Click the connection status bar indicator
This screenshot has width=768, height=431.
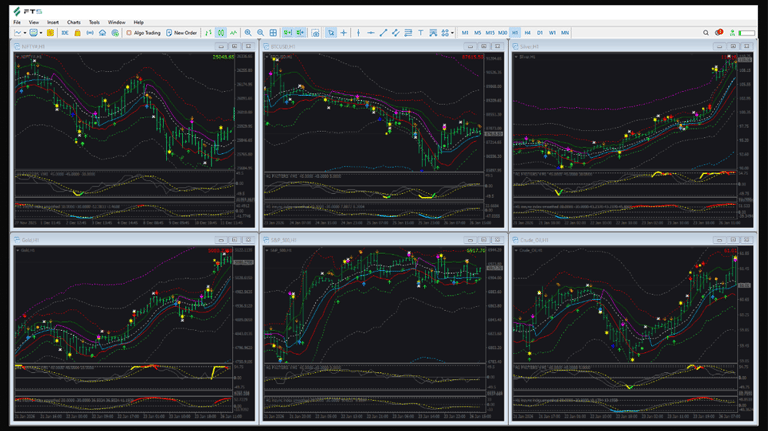point(746,33)
